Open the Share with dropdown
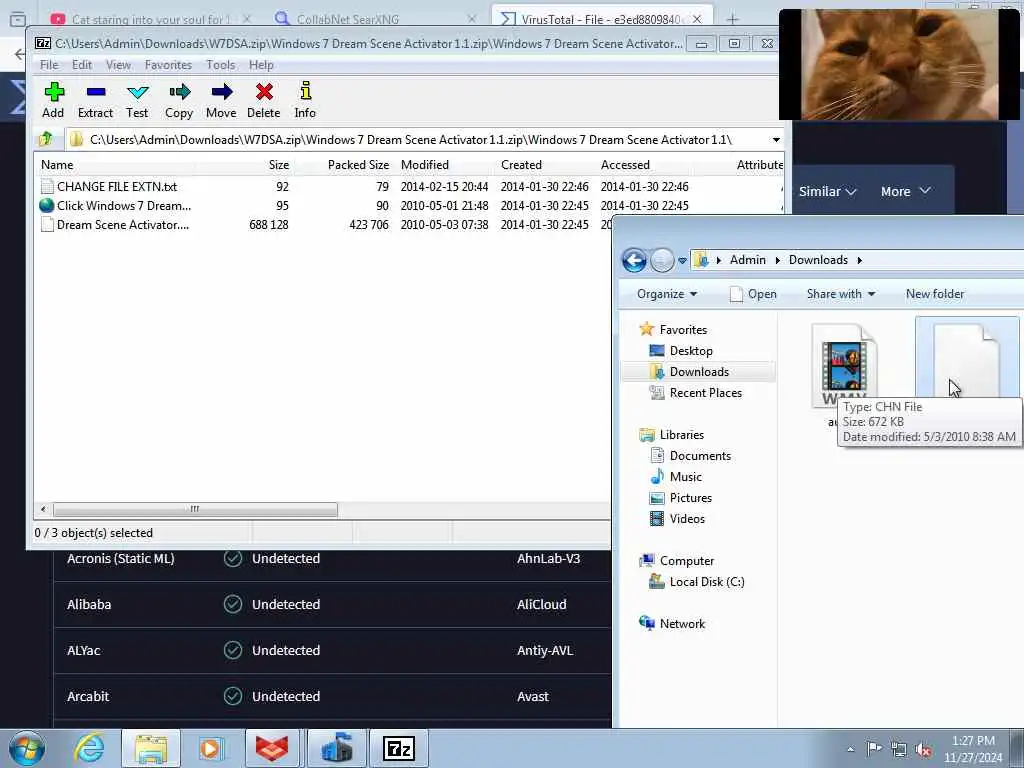 point(840,294)
